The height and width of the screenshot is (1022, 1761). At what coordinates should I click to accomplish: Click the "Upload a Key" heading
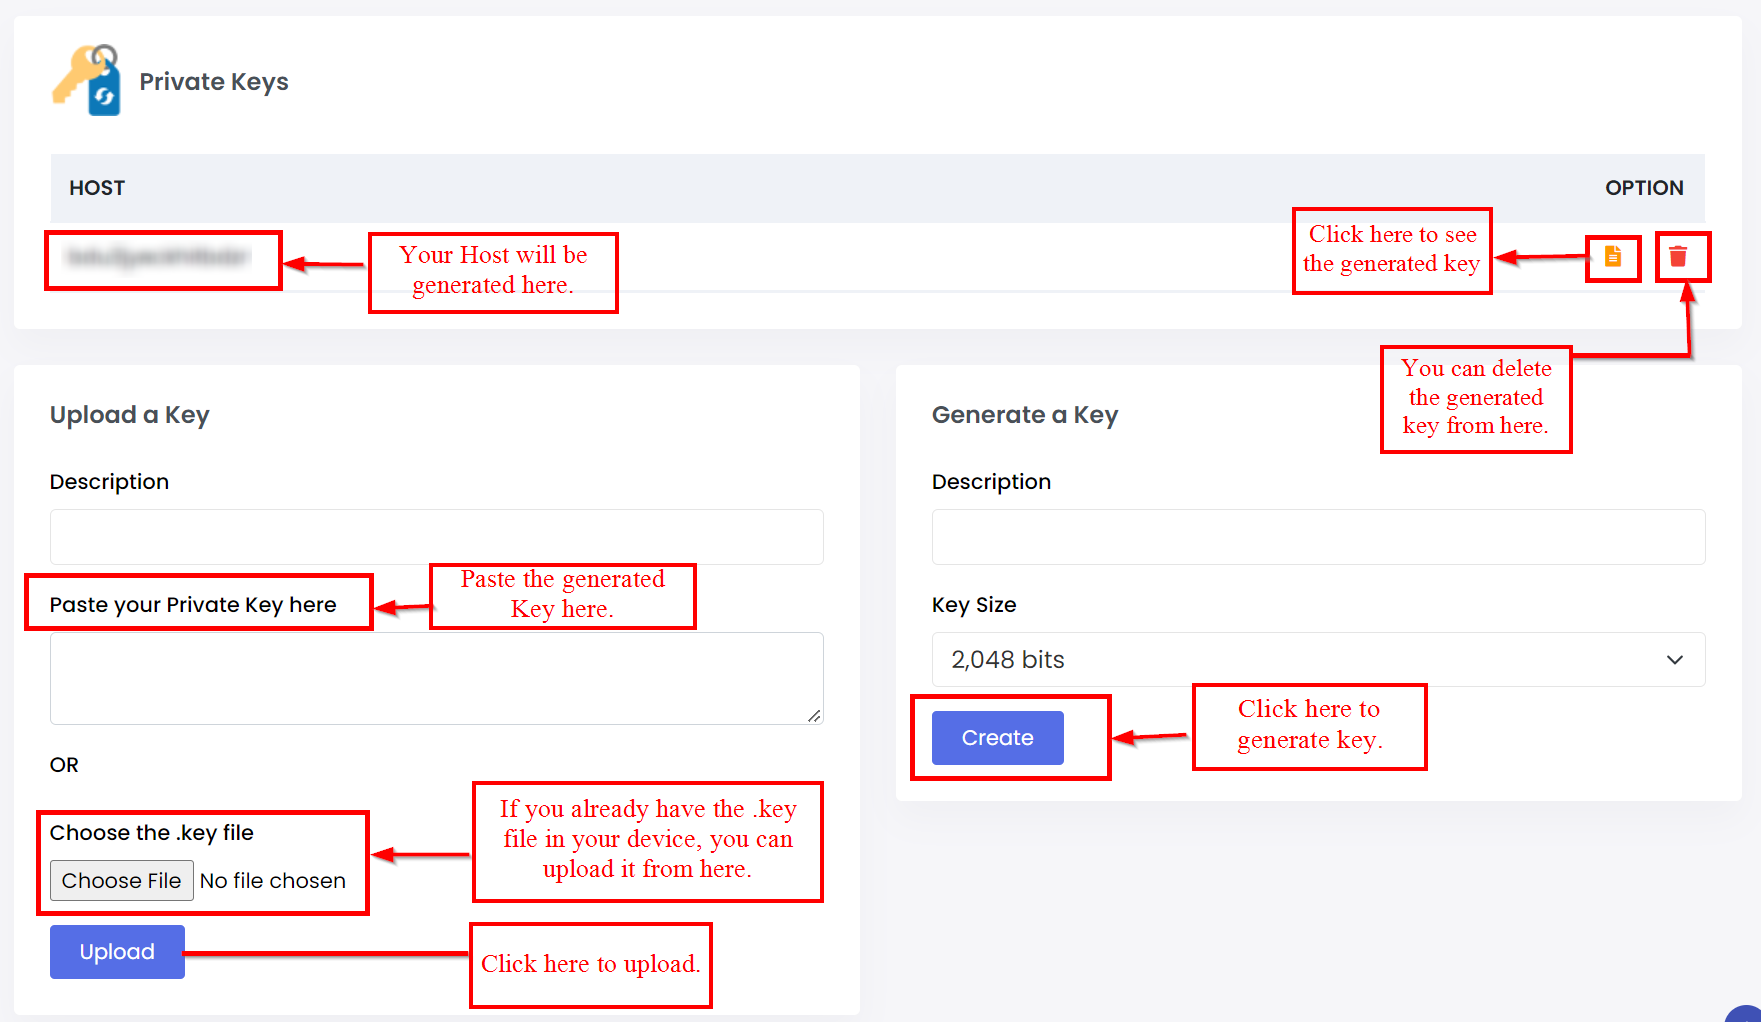click(x=130, y=415)
